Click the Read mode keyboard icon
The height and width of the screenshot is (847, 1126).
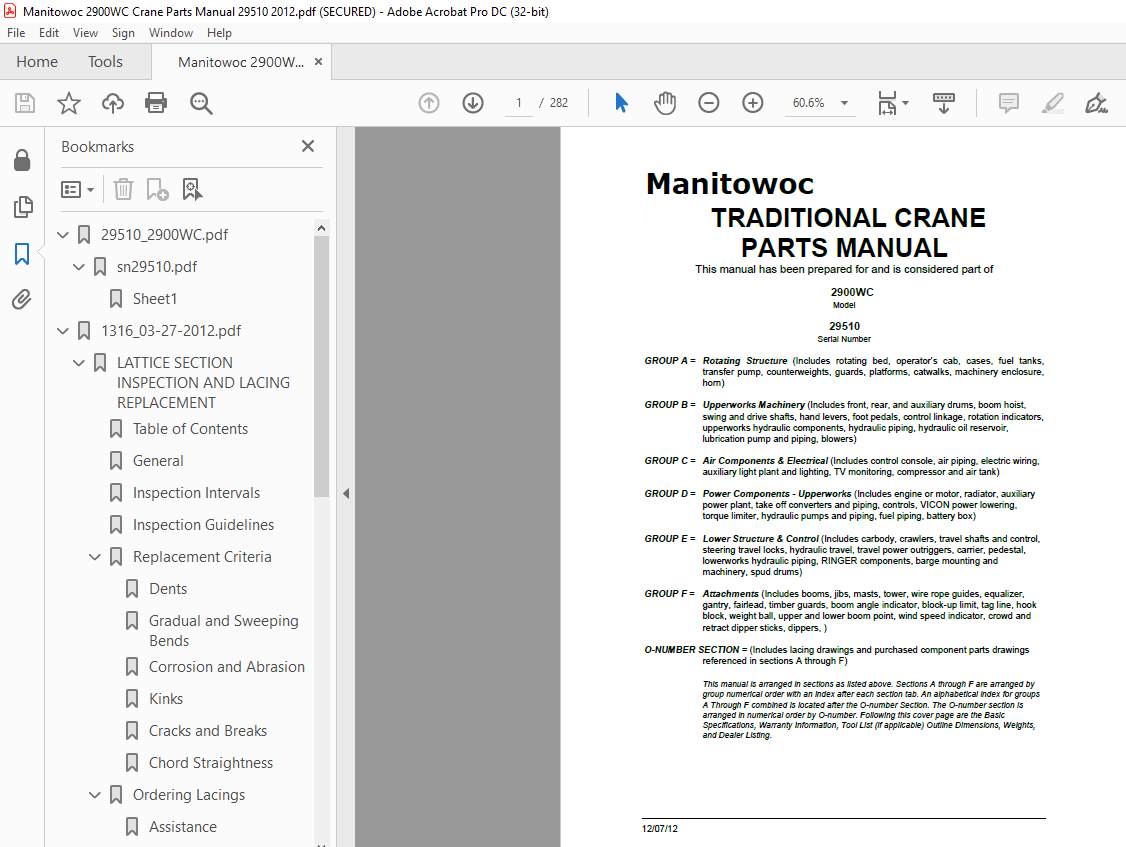[x=944, y=103]
